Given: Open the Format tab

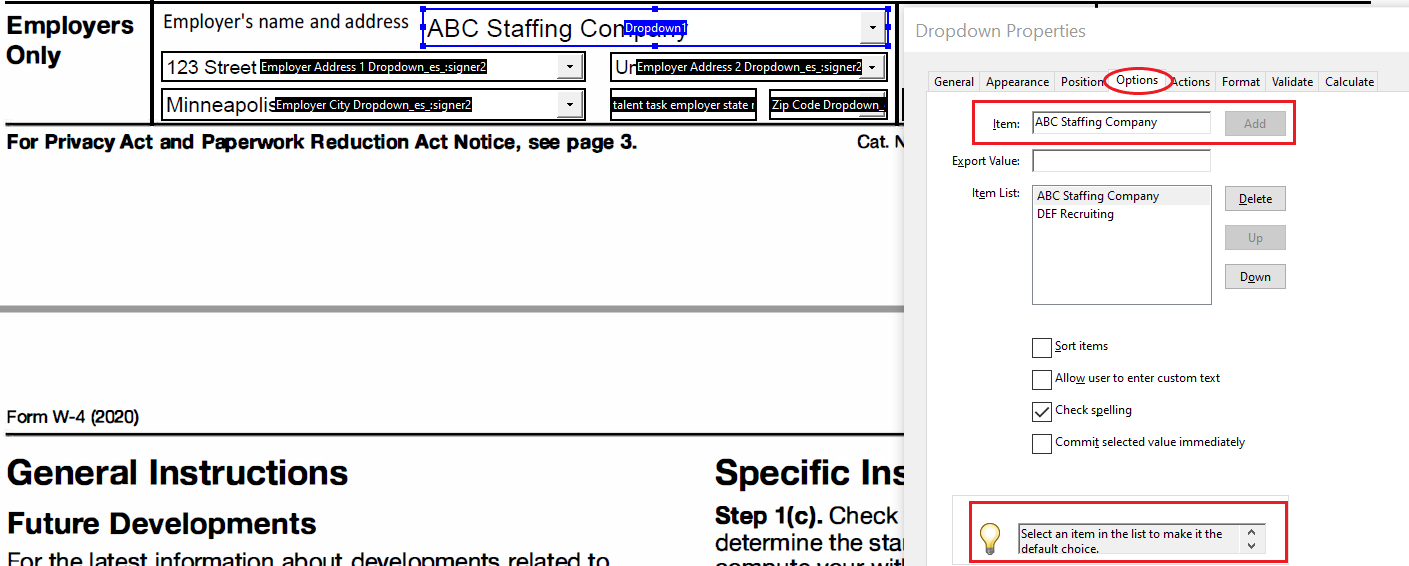Looking at the screenshot, I should (1240, 82).
